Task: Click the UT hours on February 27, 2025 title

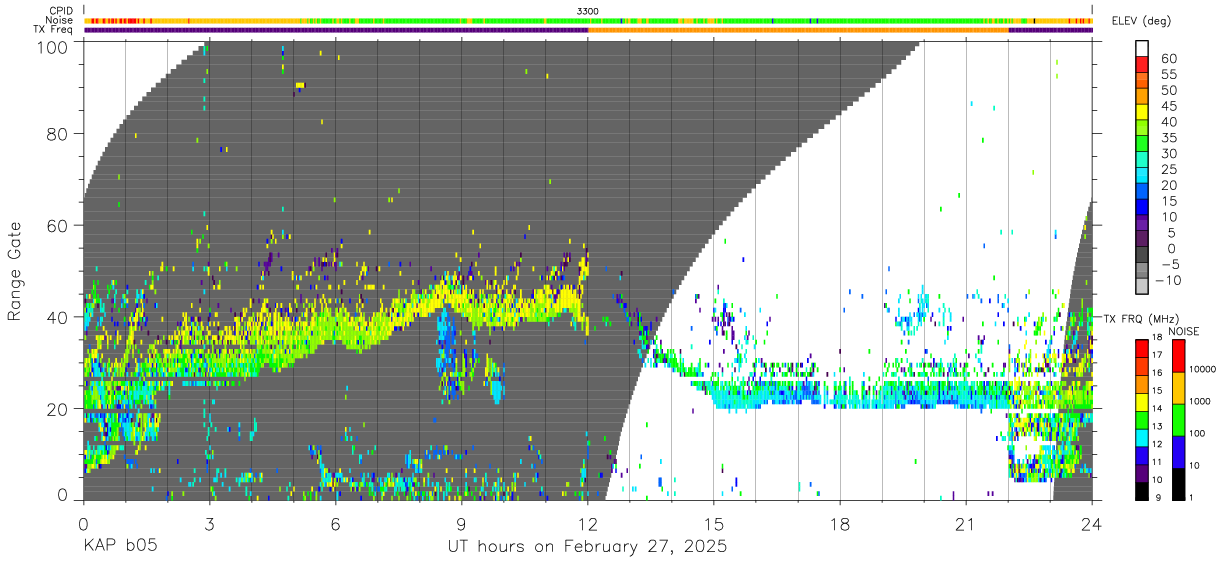Action: click(x=588, y=548)
